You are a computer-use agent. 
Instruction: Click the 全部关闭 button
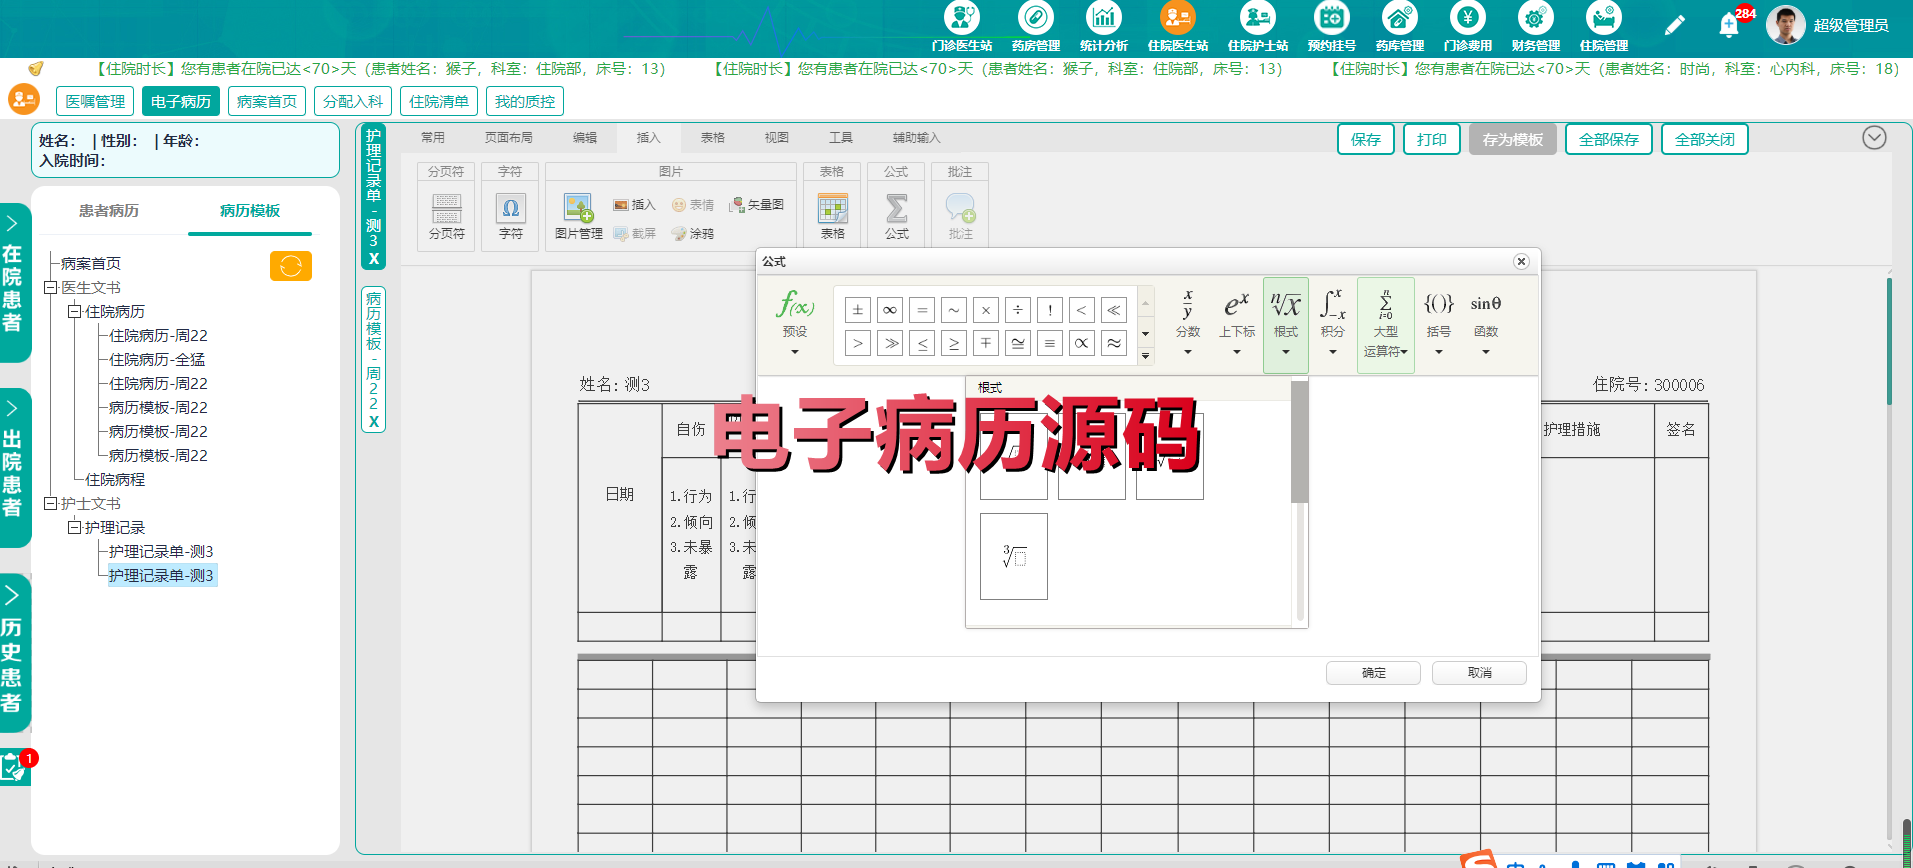point(1704,140)
